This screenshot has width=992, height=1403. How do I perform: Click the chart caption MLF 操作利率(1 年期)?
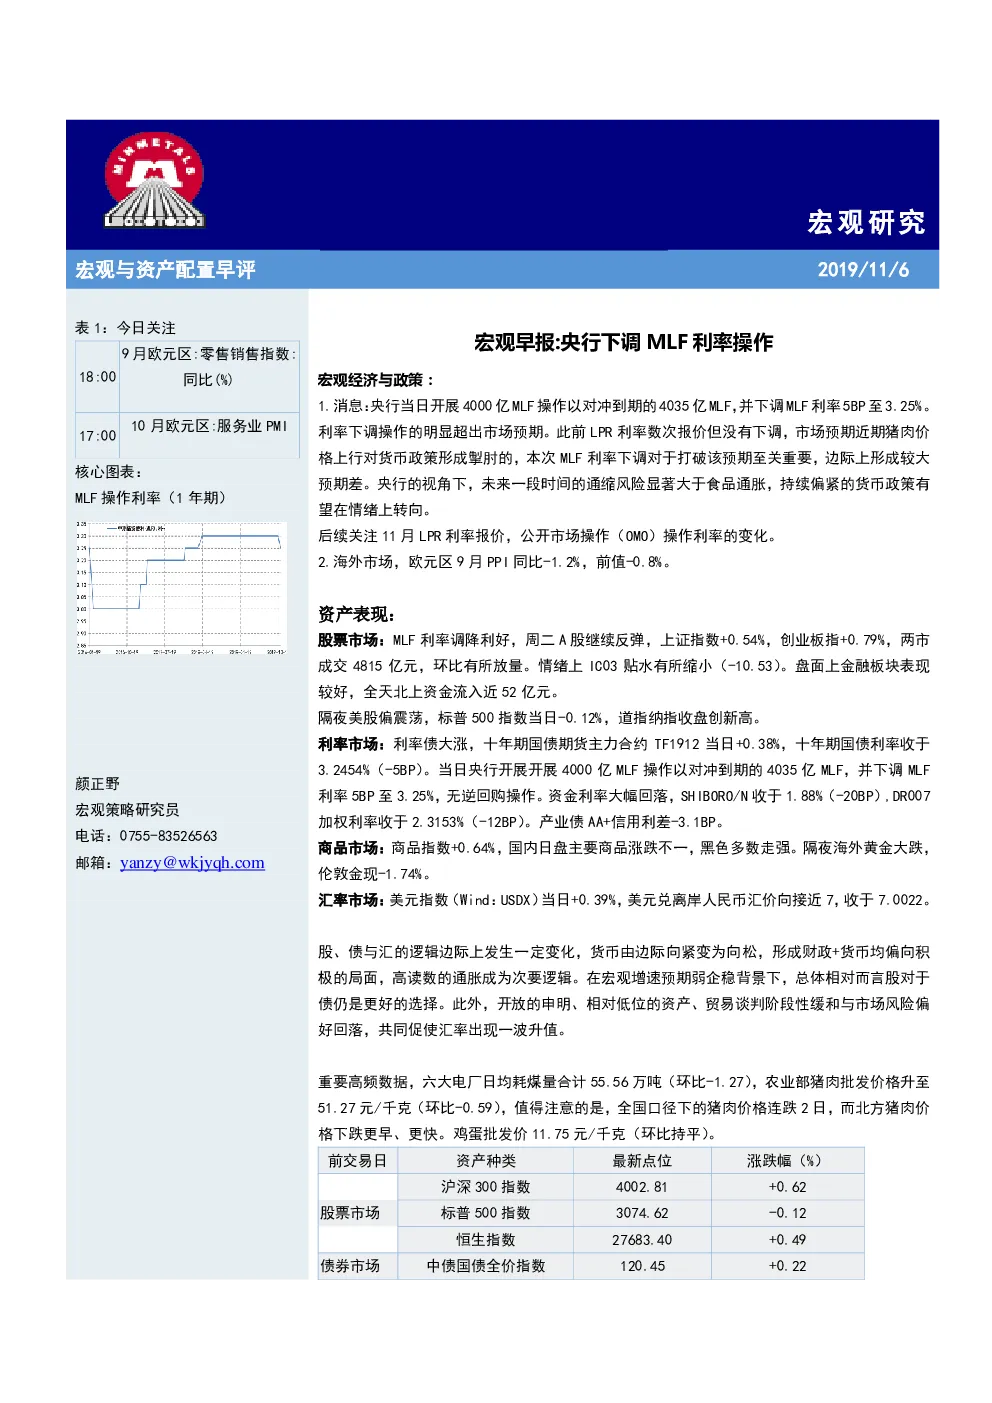tap(151, 497)
